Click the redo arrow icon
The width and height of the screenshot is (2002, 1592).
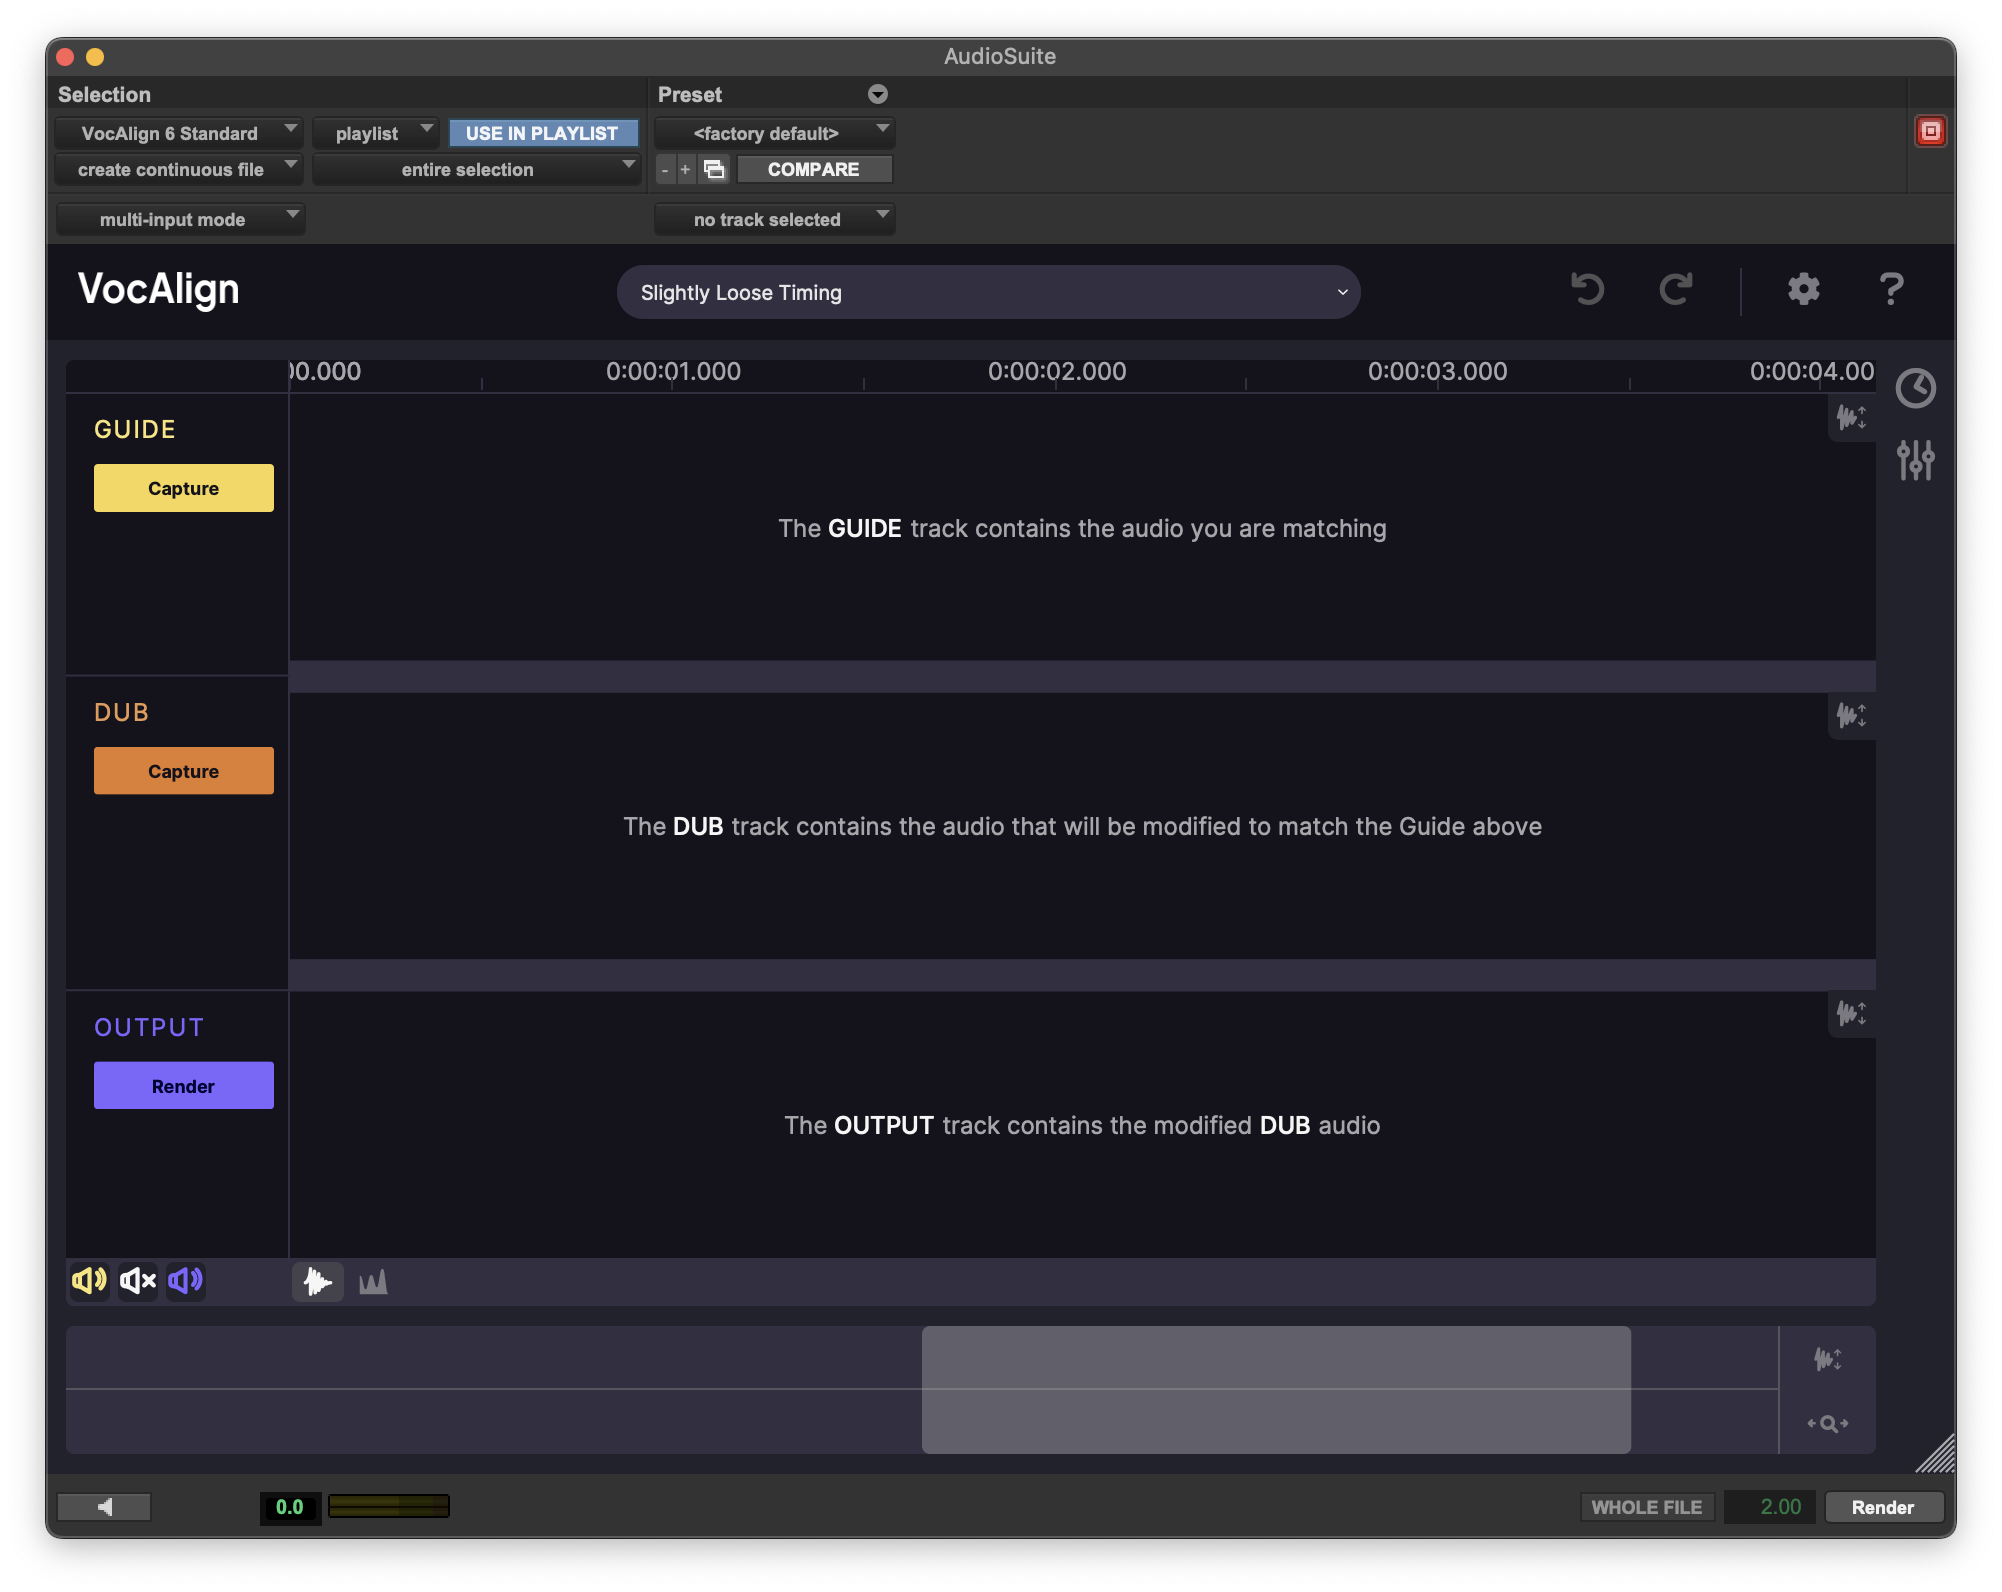coord(1675,290)
